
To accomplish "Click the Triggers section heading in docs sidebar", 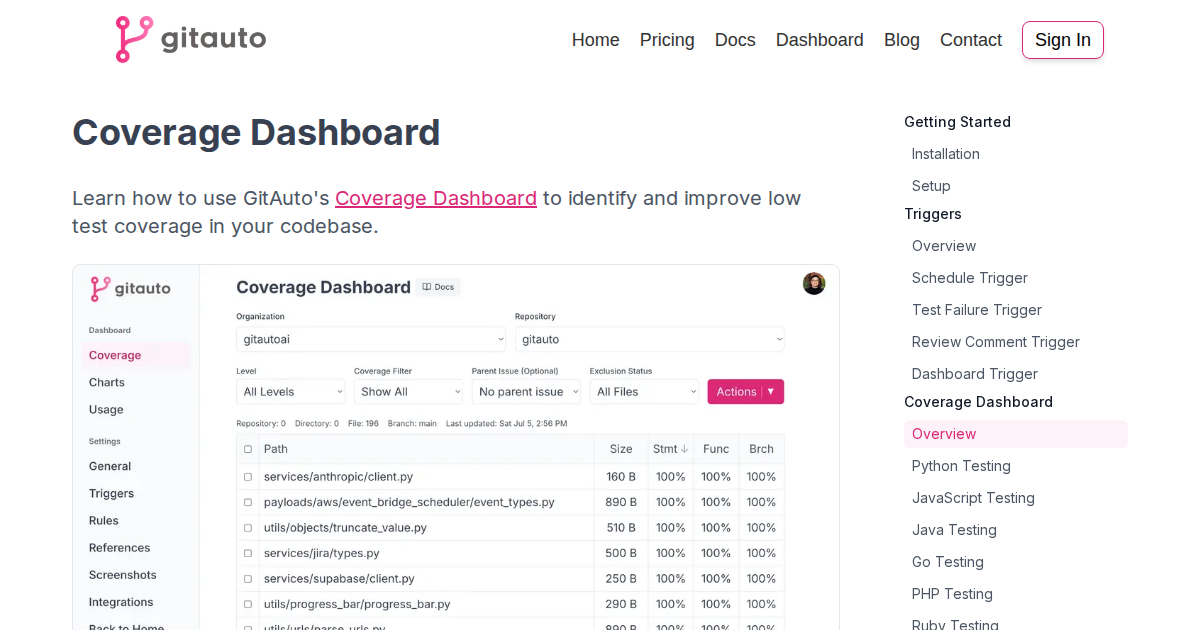I will point(933,214).
